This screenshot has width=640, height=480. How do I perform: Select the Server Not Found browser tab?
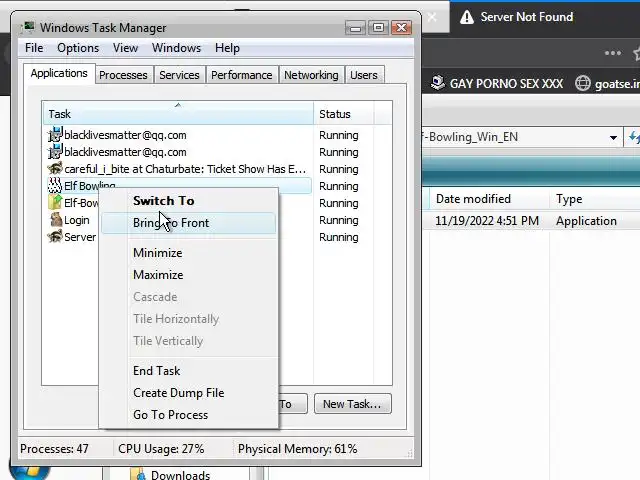click(527, 17)
